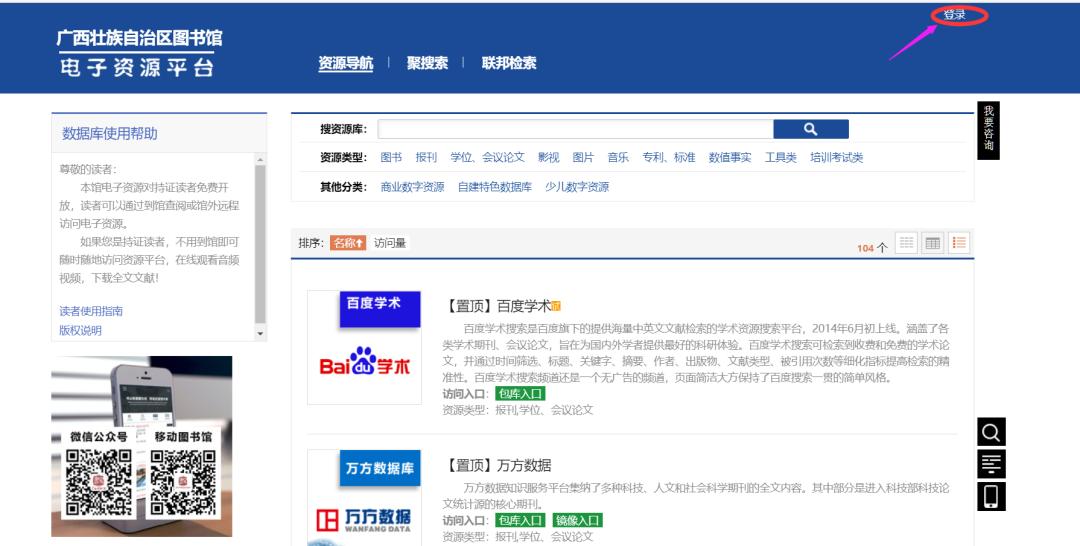Select 少儿数字资源 category
Screen dimensions: 1080x546
pos(577,187)
